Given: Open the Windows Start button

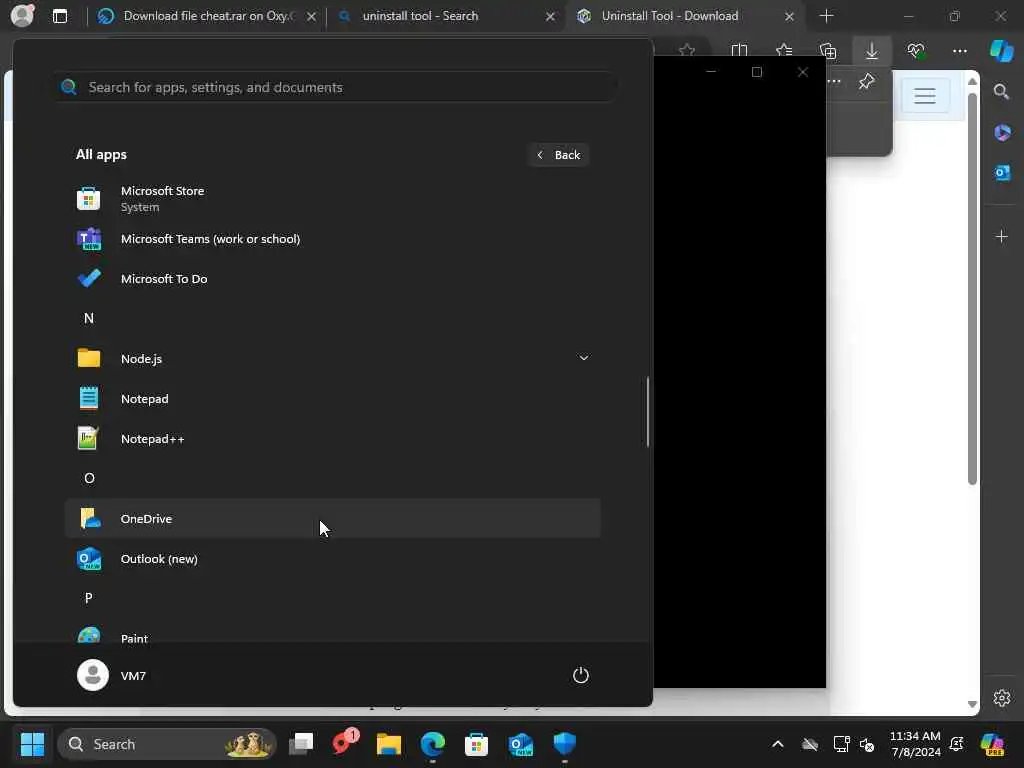Looking at the screenshot, I should pos(32,744).
